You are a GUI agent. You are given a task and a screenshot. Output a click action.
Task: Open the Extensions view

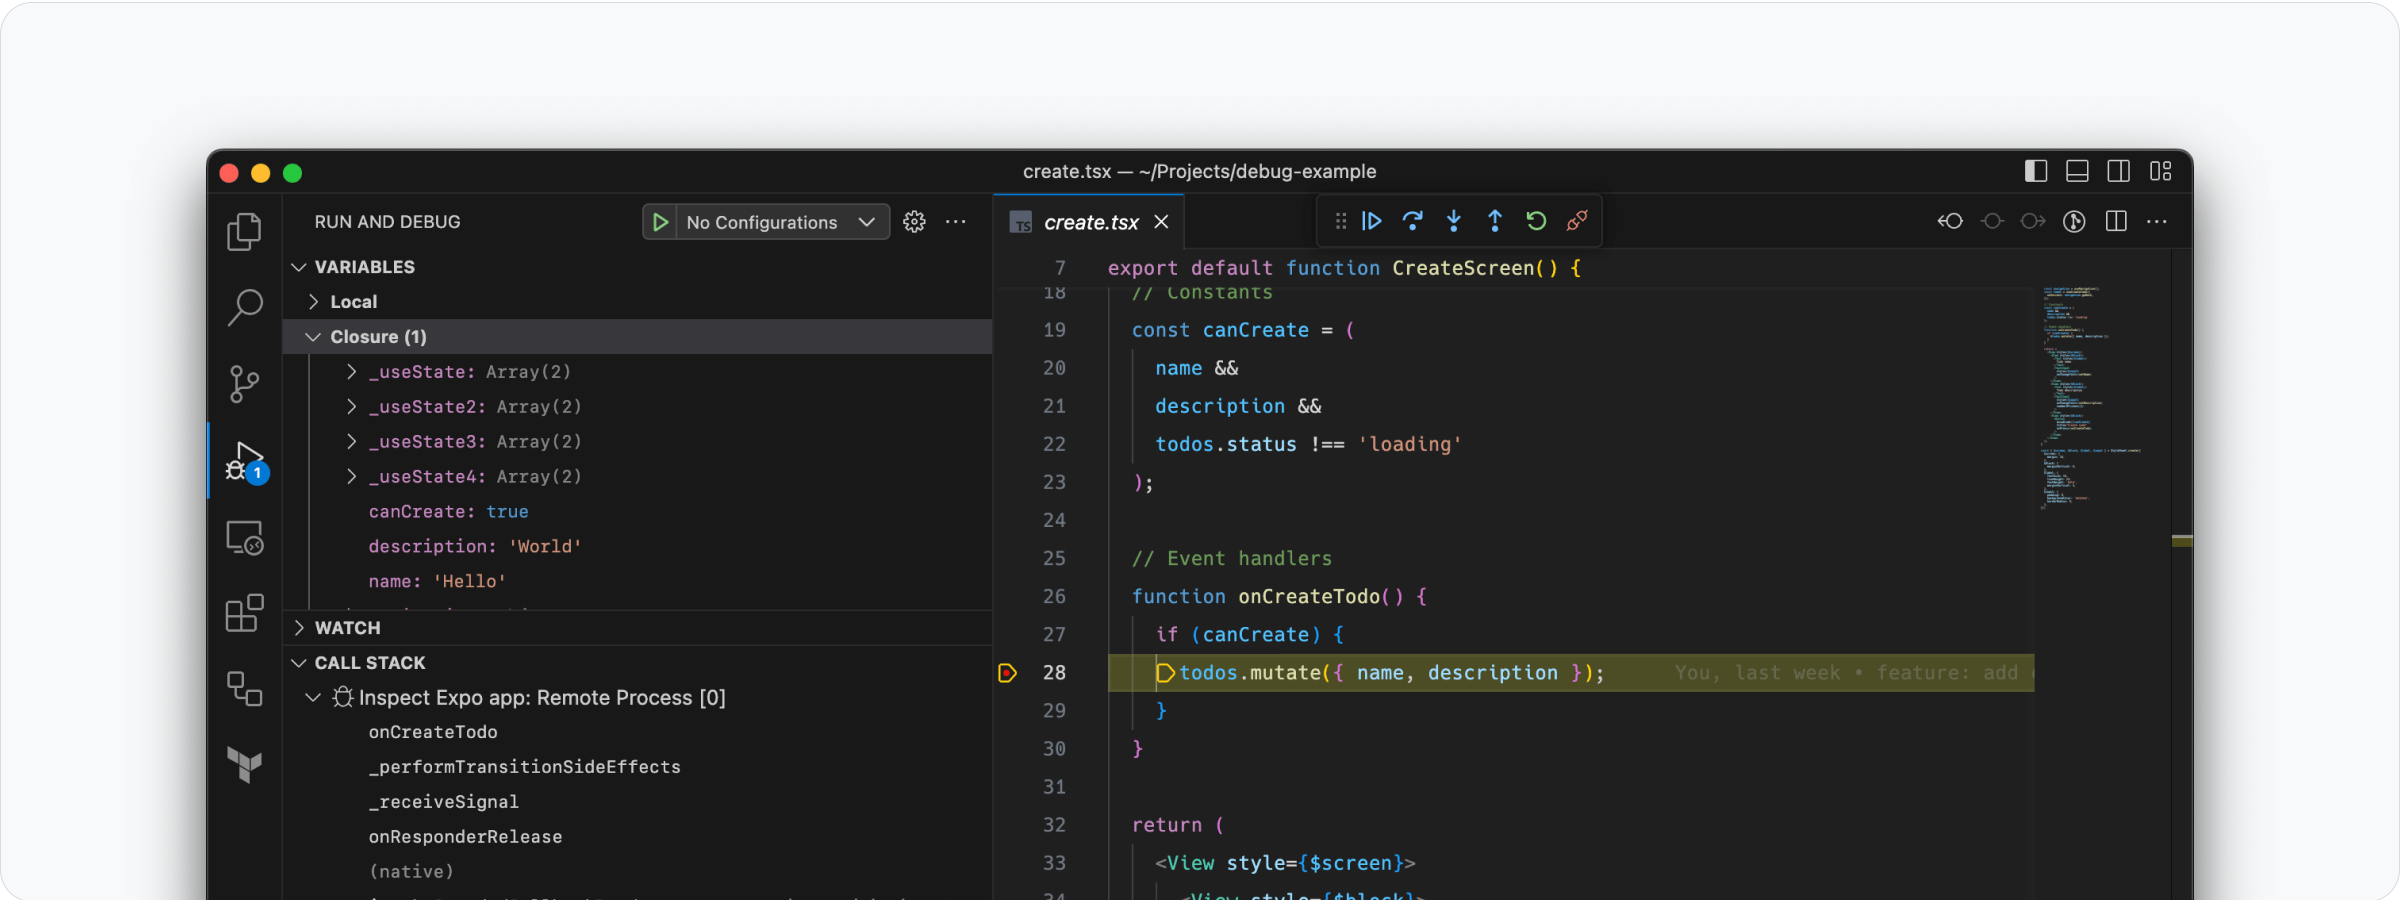[x=244, y=613]
